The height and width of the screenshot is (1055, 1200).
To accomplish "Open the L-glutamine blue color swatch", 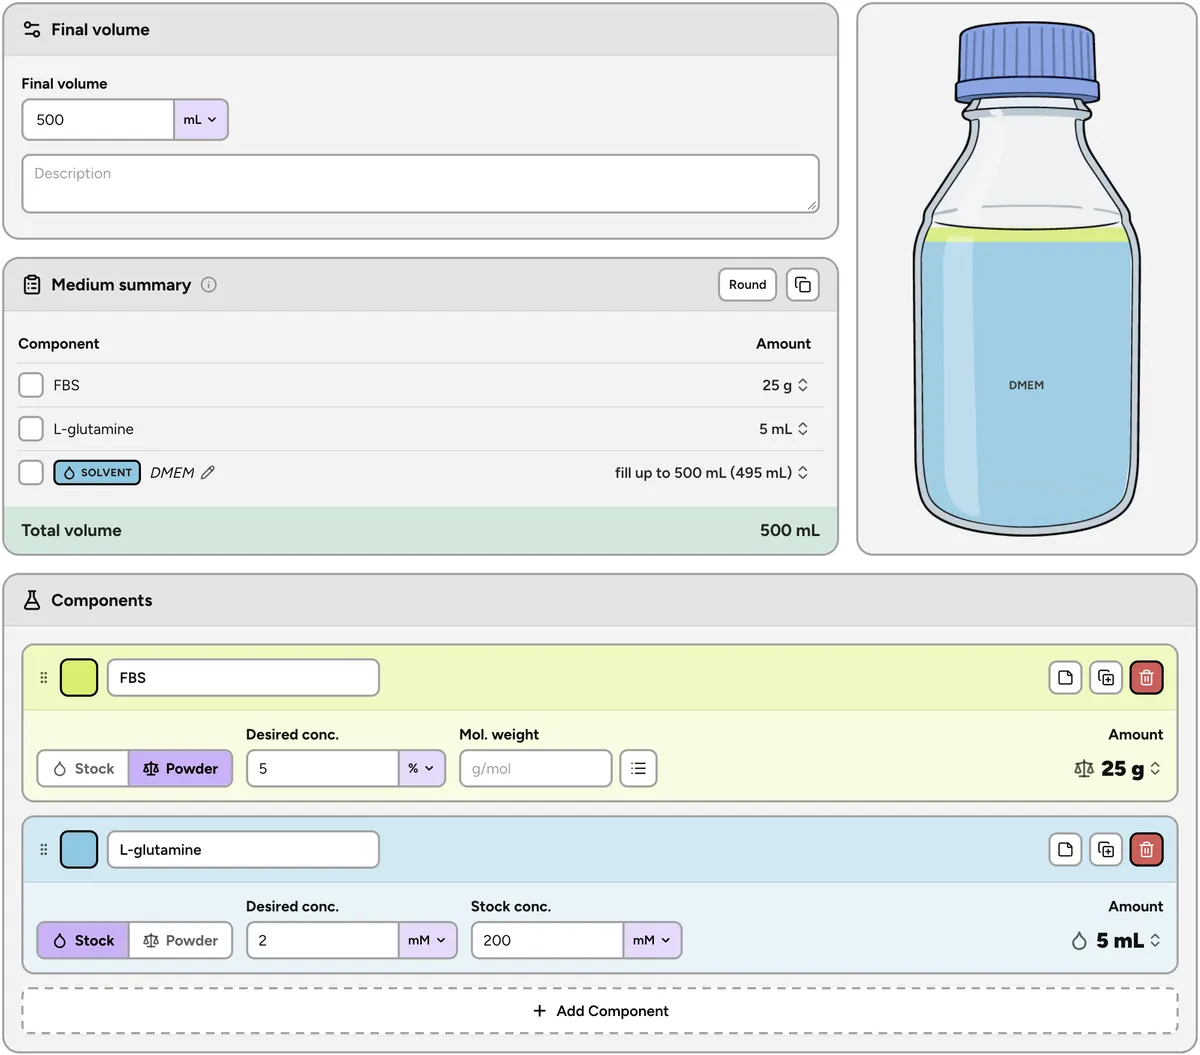I will (79, 850).
